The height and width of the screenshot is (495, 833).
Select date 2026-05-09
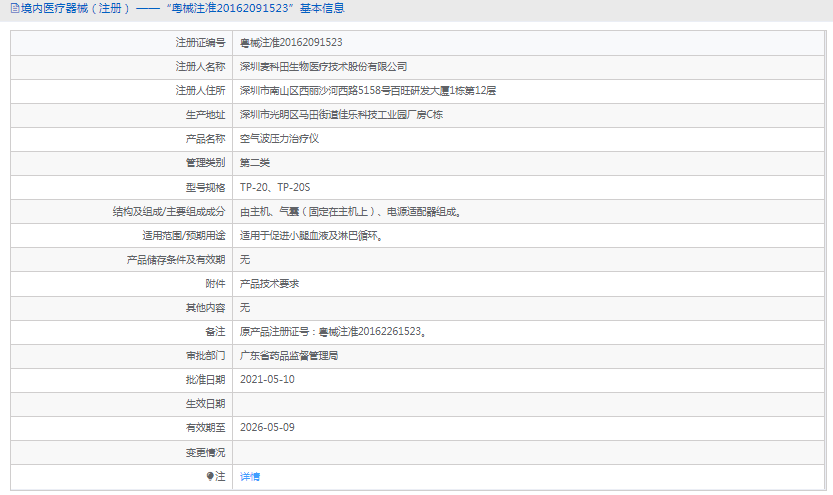point(267,428)
